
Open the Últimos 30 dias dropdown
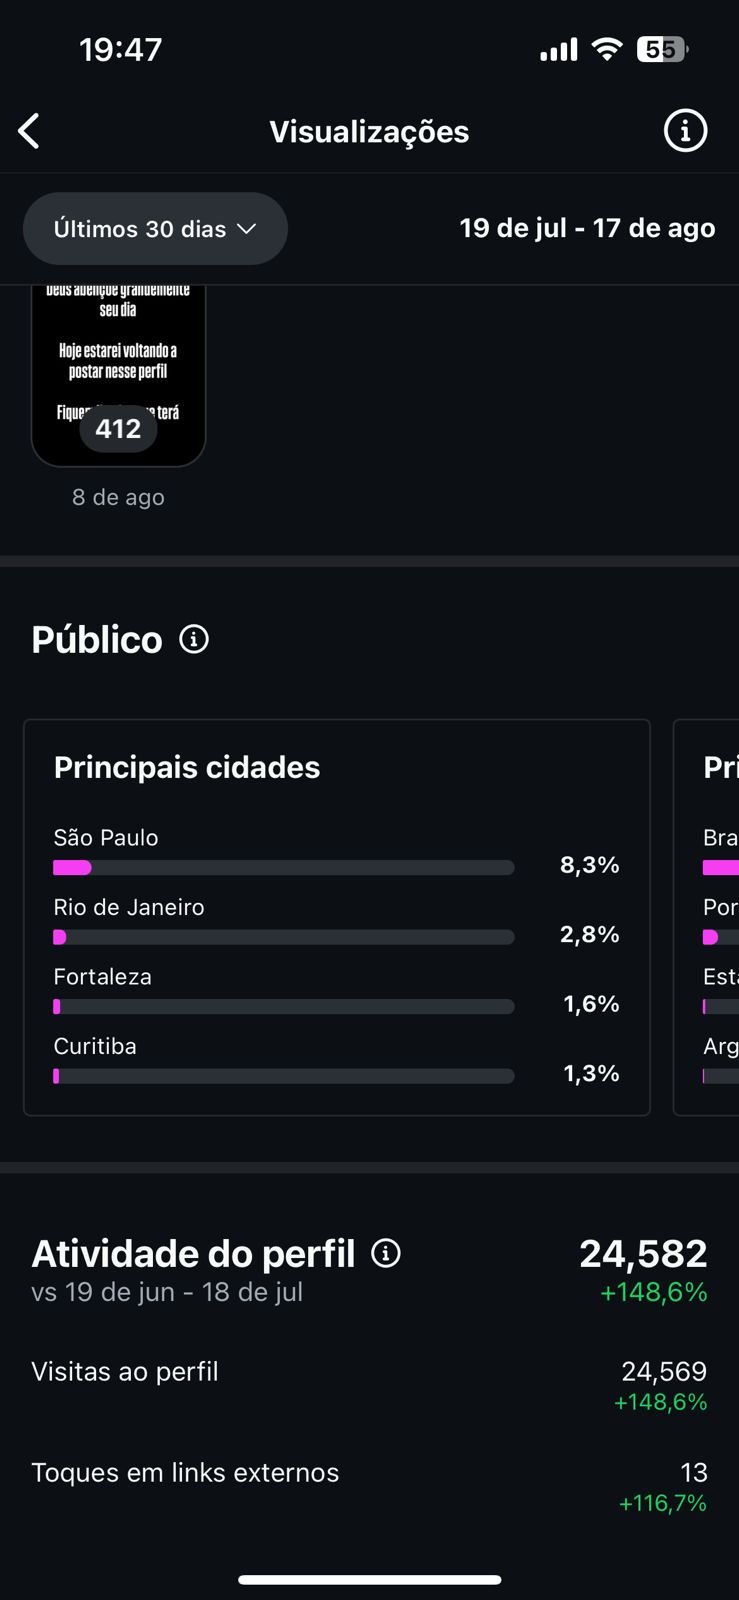(155, 229)
